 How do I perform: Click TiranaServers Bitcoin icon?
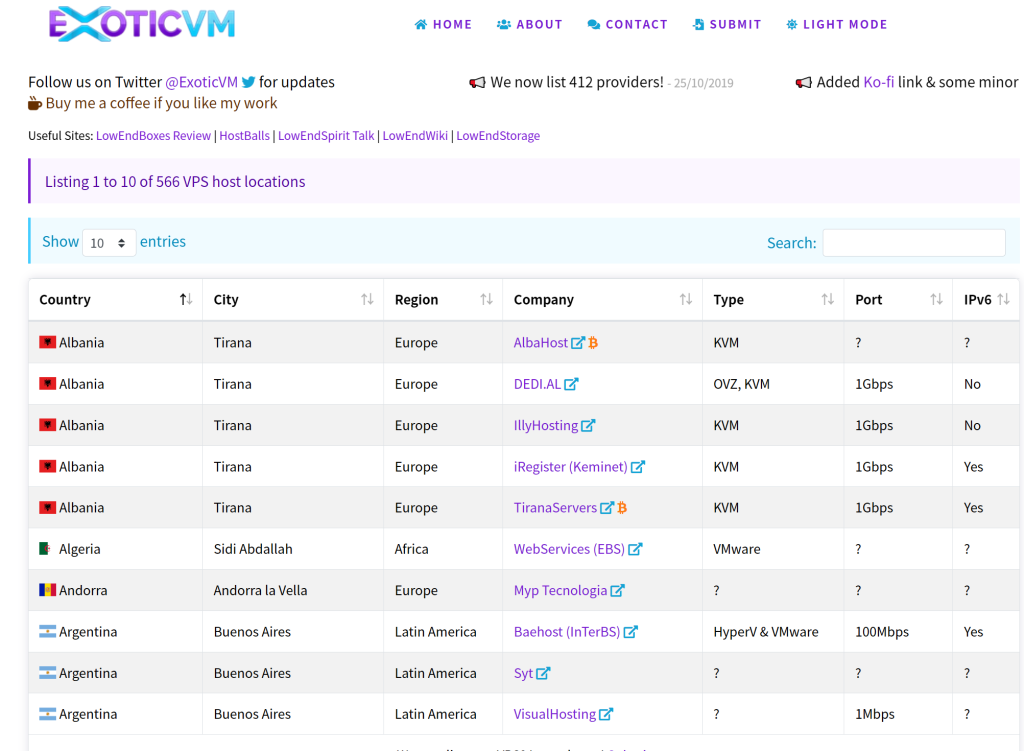pos(622,508)
